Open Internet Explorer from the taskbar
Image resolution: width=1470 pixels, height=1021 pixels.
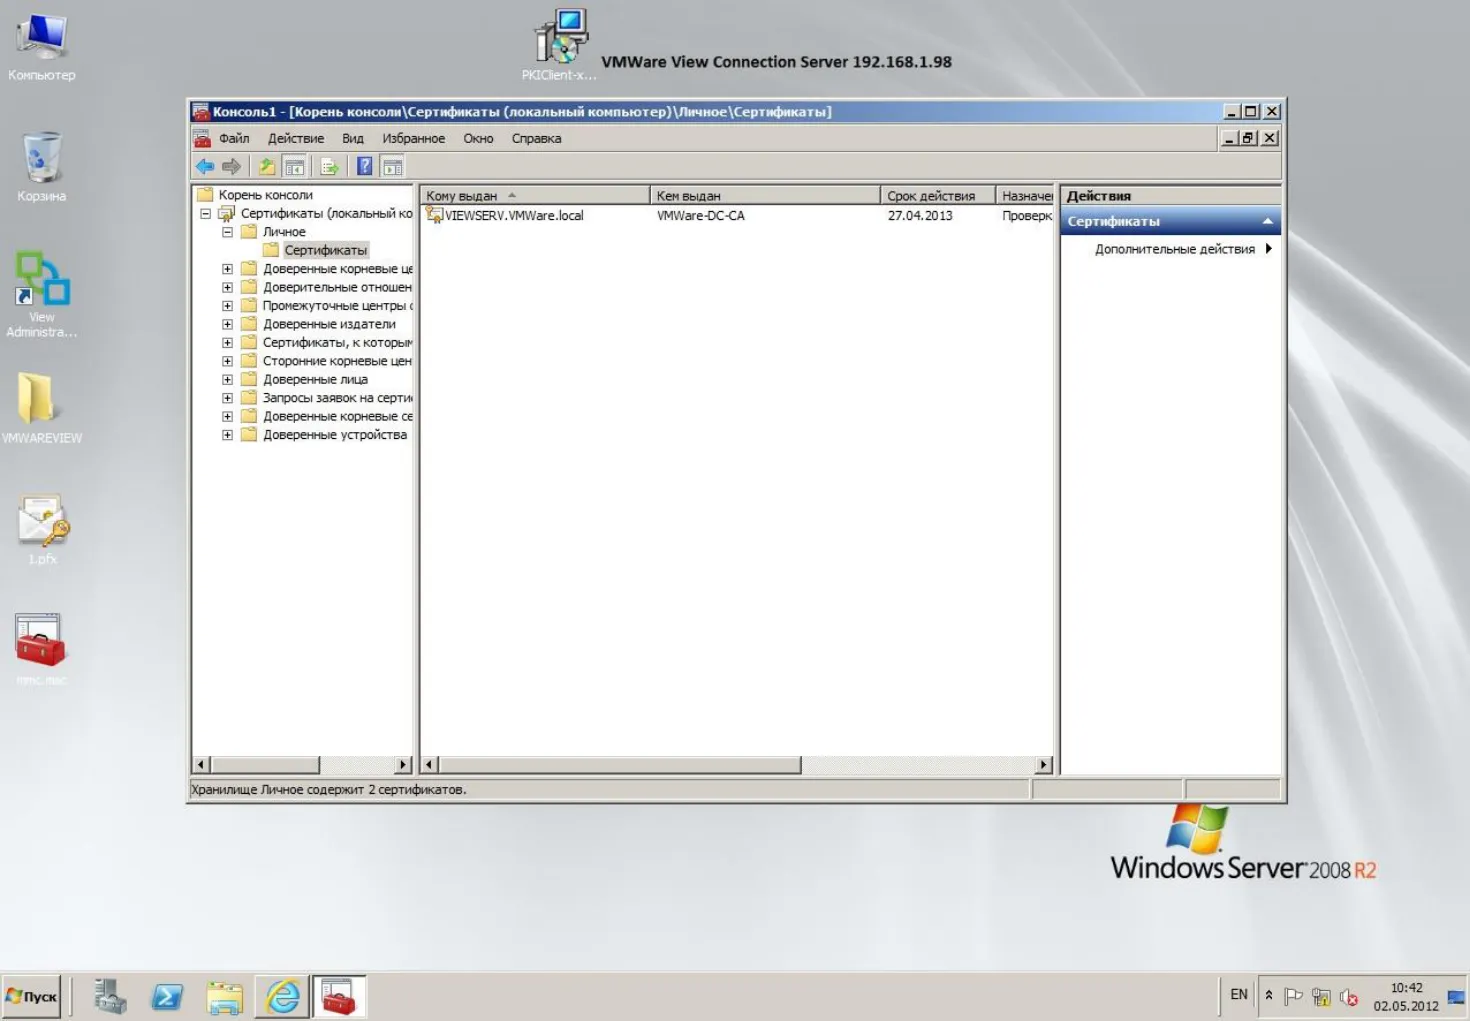coord(283,997)
